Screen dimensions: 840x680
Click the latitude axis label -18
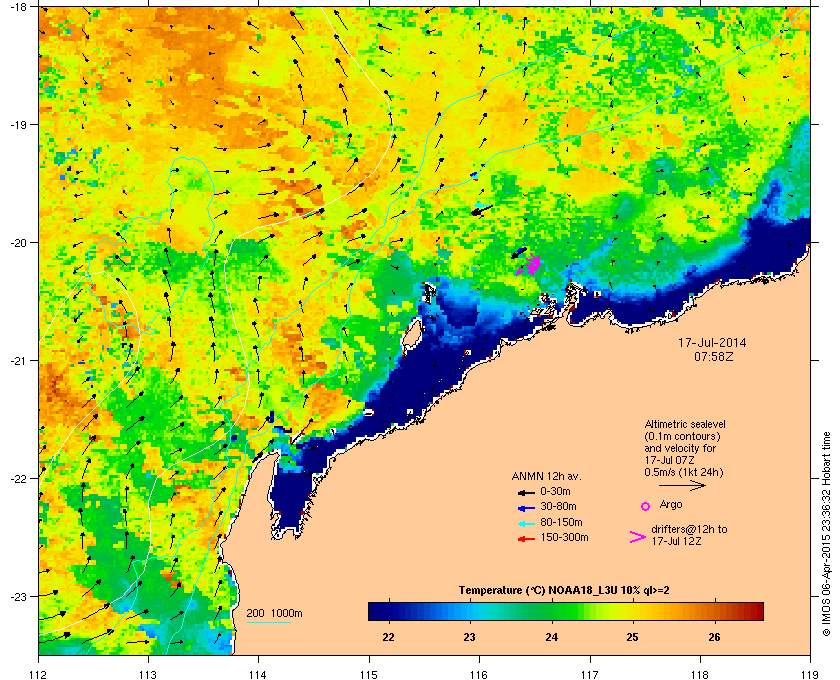tap(18, 7)
